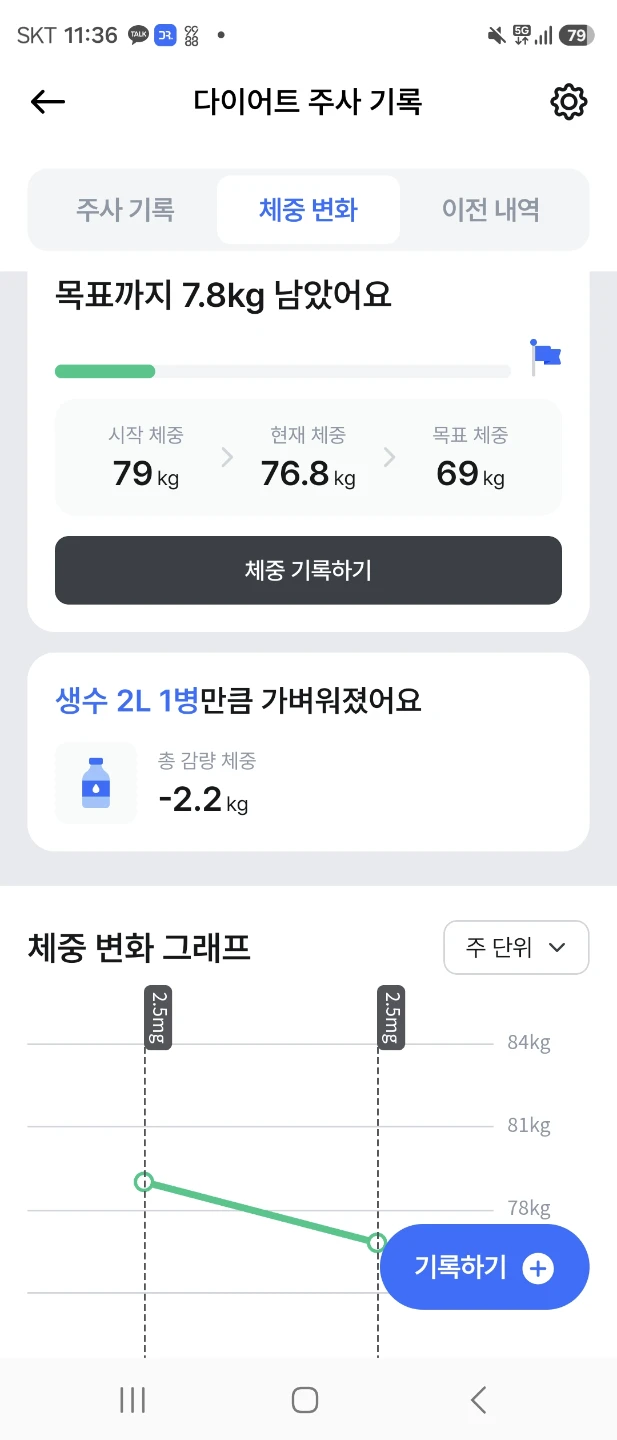The width and height of the screenshot is (617, 1440).
Task: Tap Android back navigation chevron
Action: pyautogui.click(x=478, y=1400)
